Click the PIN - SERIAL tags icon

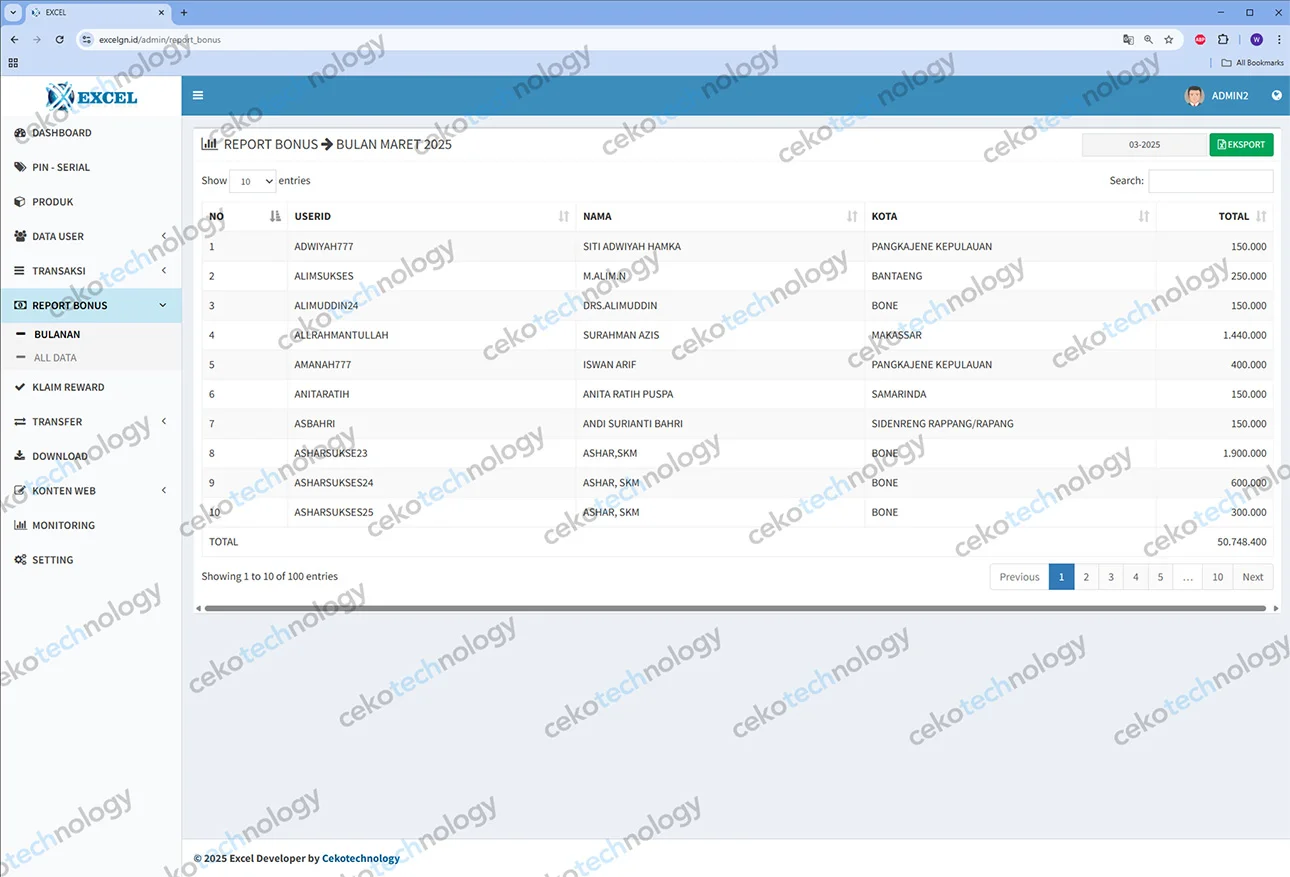coord(20,167)
